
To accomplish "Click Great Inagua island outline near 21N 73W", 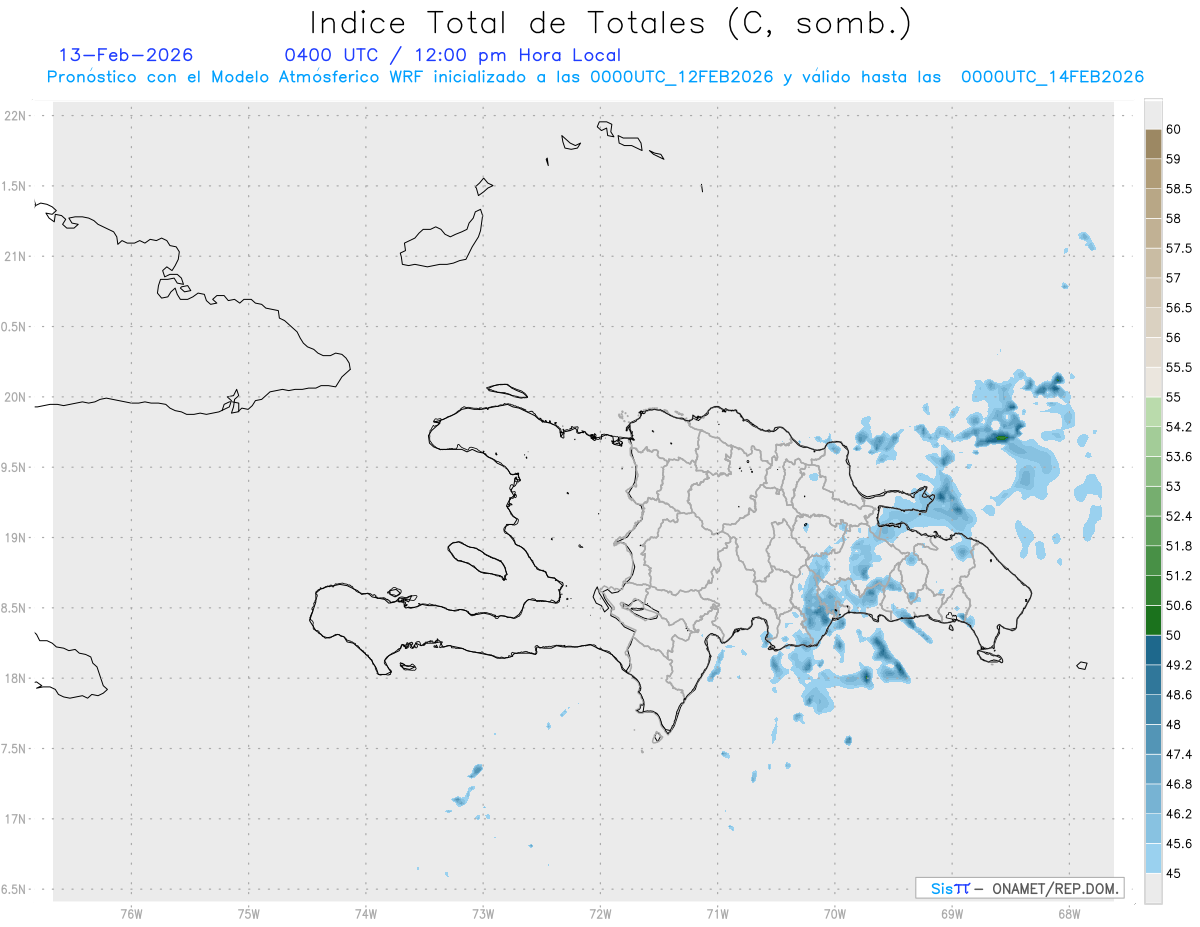I will (x=442, y=239).
